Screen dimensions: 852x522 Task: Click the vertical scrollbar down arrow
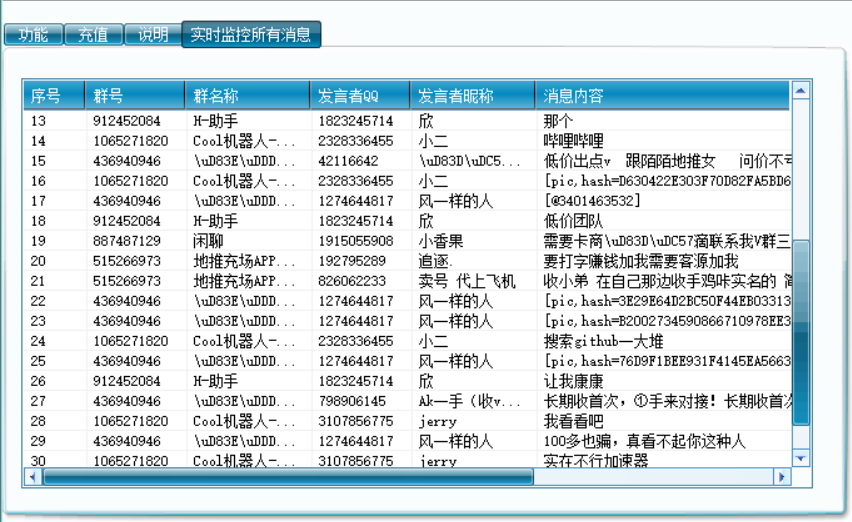coord(800,458)
